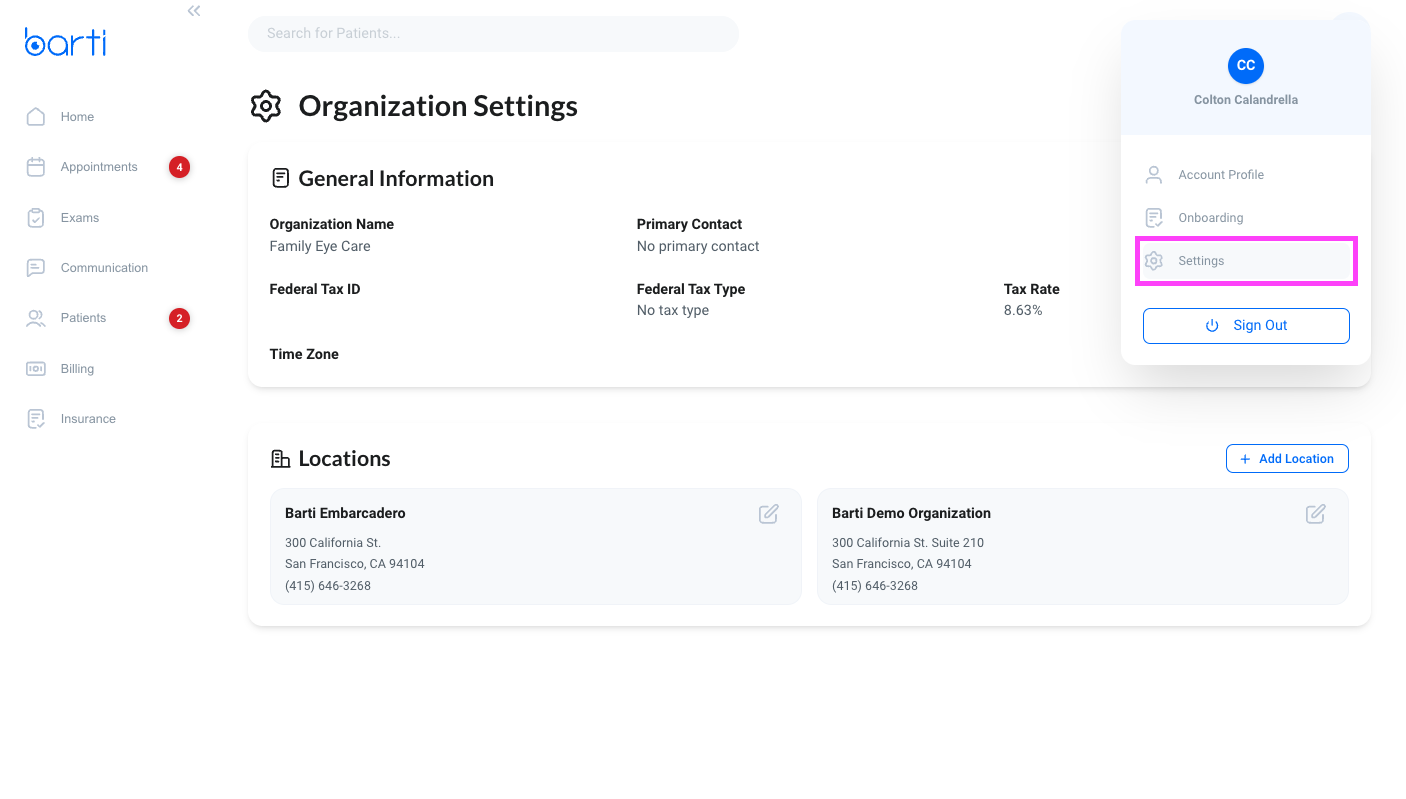The width and height of the screenshot is (1406, 799).
Task: Click the 8.63% tax rate value
Action: point(1023,311)
